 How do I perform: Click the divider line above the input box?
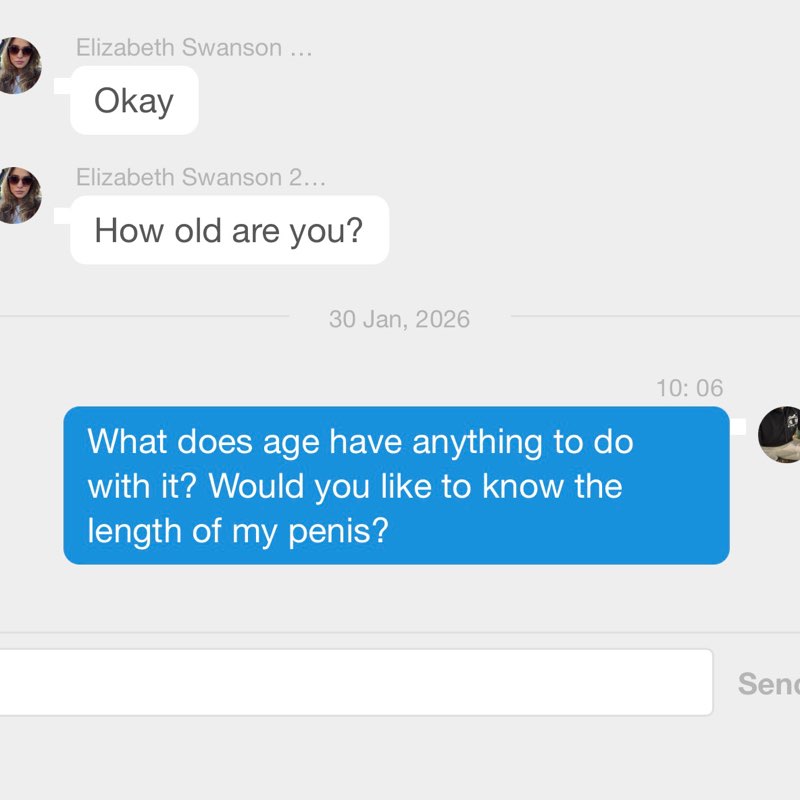coord(400,632)
